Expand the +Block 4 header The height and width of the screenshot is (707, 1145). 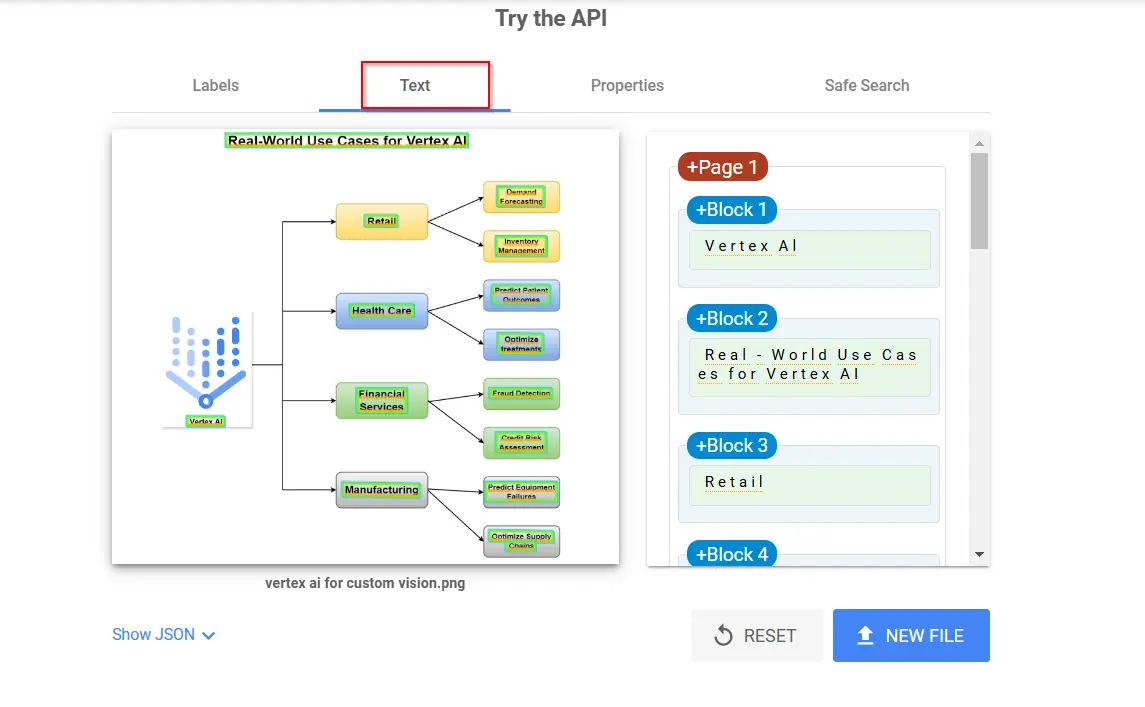pyautogui.click(x=731, y=554)
